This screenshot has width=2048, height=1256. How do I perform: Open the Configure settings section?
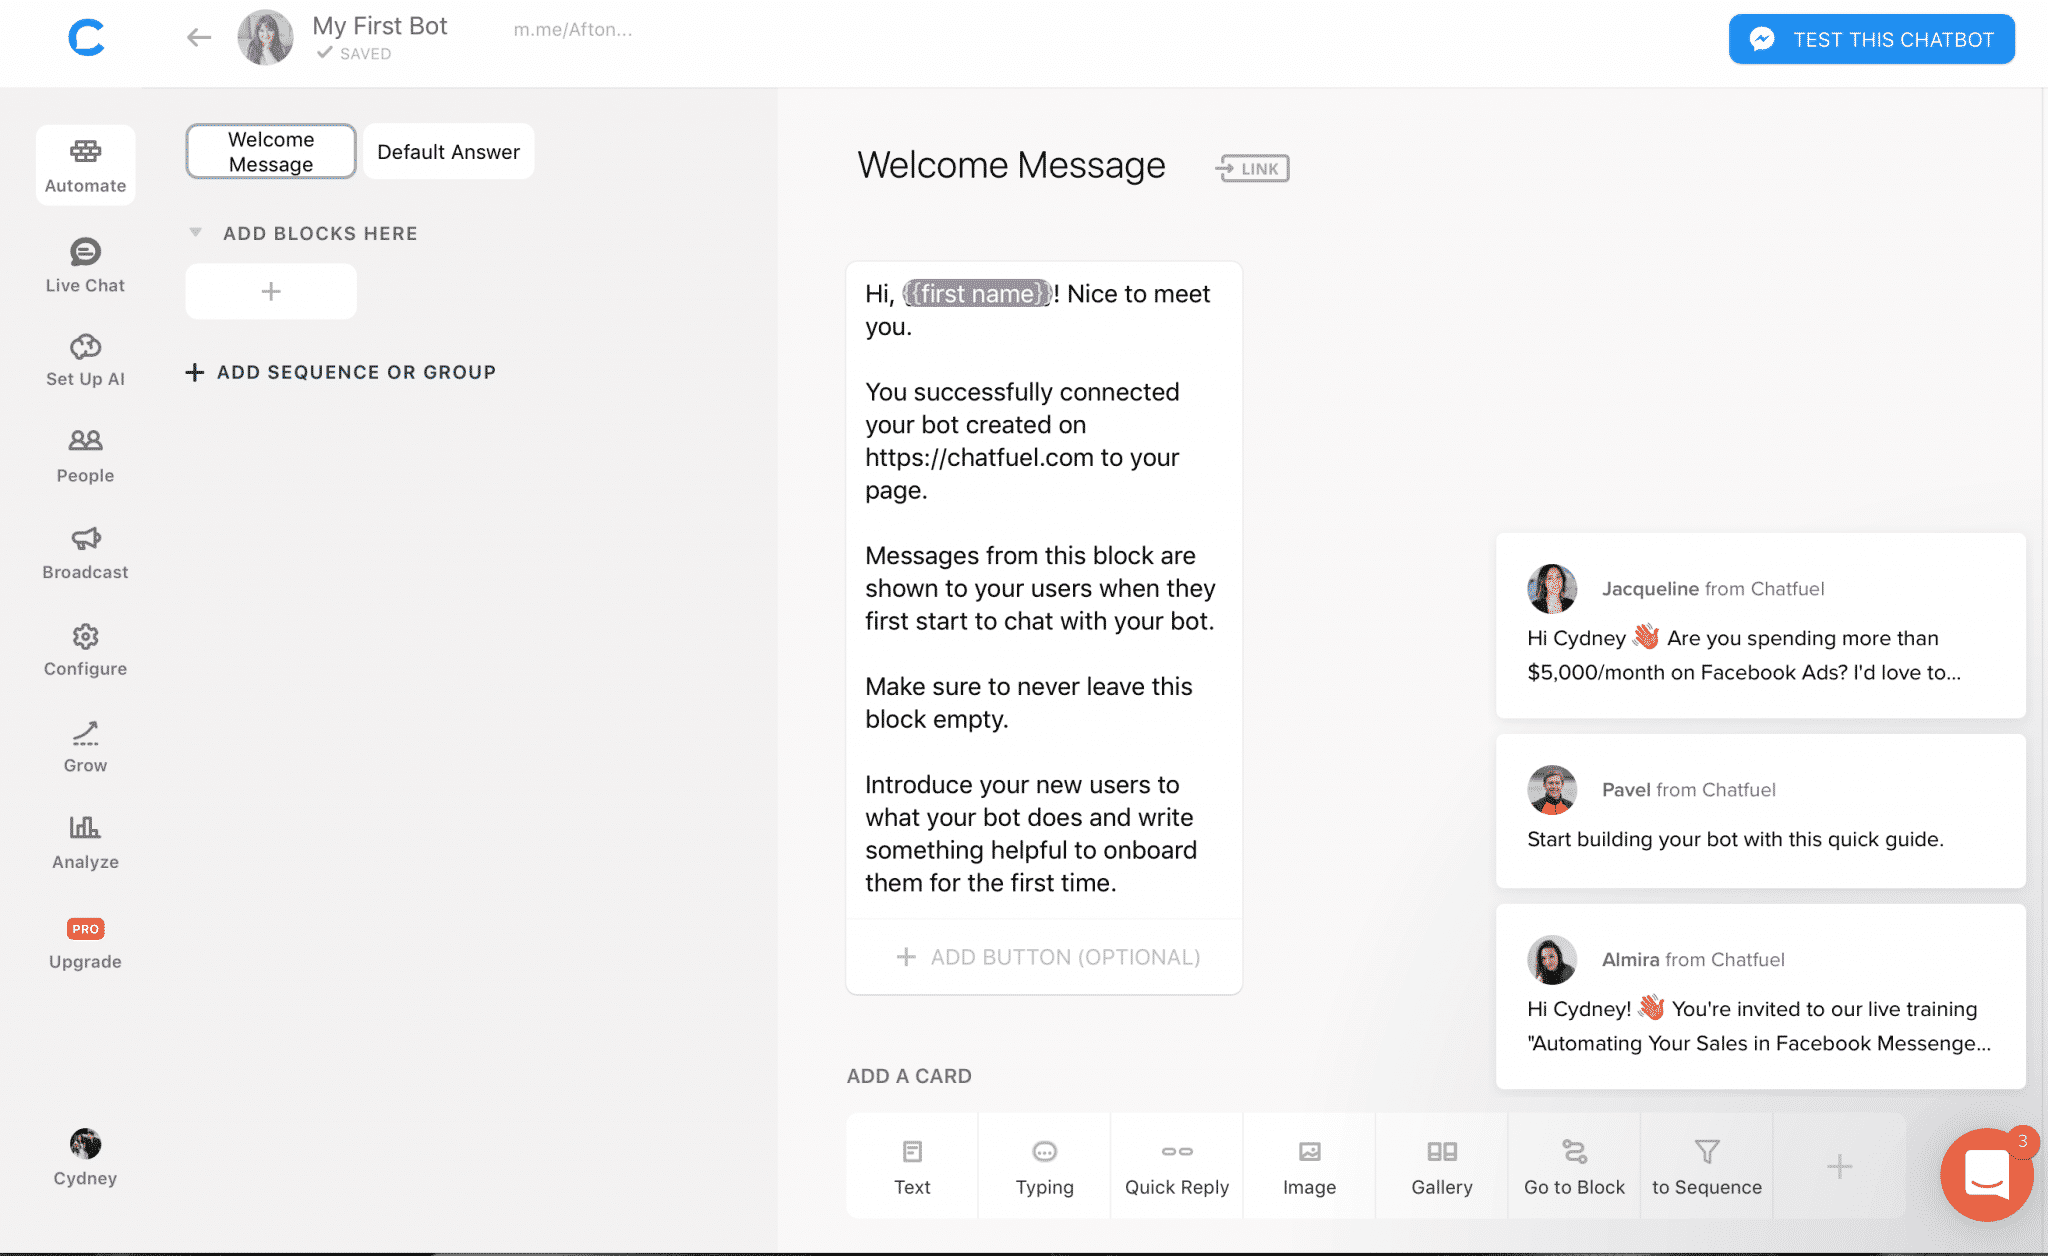pyautogui.click(x=85, y=651)
